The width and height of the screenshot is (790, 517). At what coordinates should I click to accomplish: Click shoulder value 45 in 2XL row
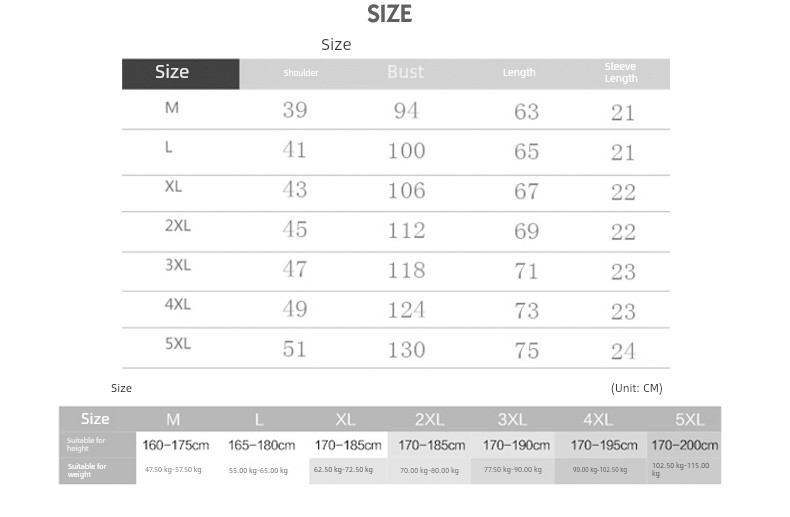coord(295,229)
